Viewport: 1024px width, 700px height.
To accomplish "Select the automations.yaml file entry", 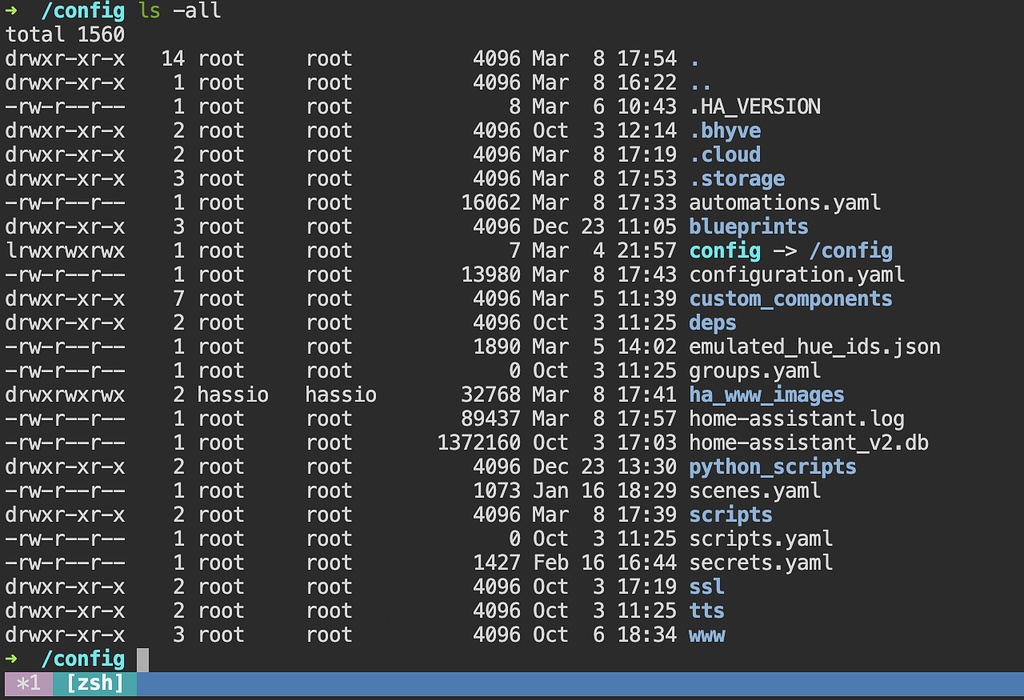I will point(785,202).
